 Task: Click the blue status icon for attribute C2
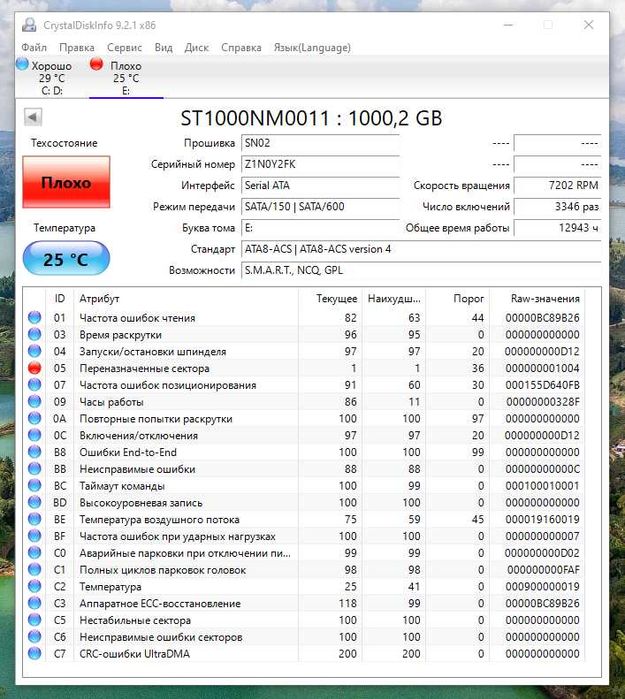click(x=34, y=586)
